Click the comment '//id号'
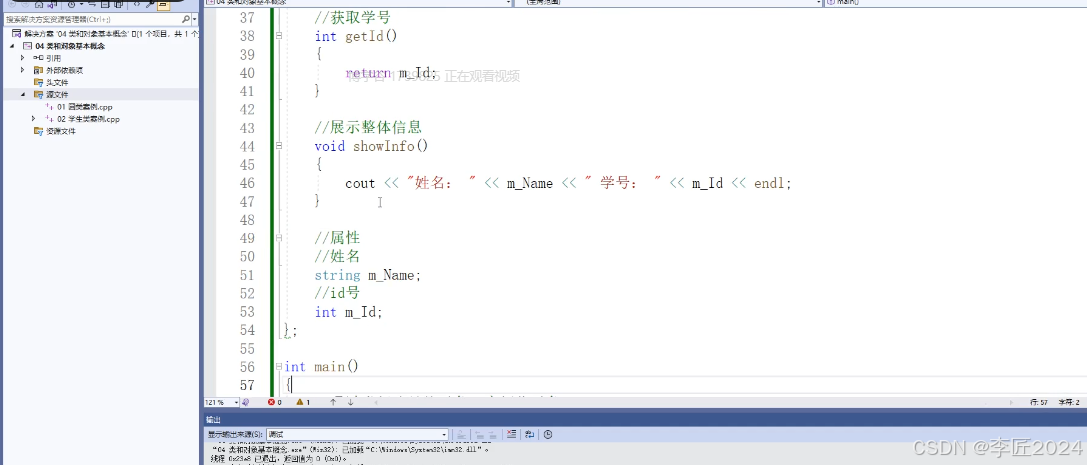This screenshot has width=1087, height=465. tap(338, 294)
